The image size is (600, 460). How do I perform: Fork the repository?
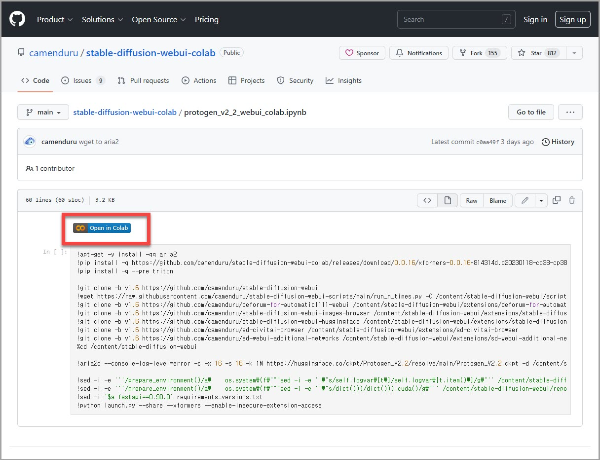coord(479,53)
